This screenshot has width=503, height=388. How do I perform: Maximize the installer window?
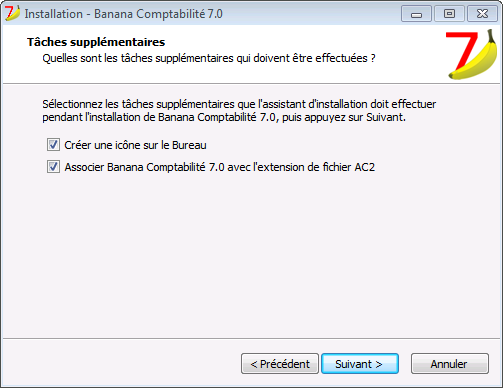pos(449,14)
